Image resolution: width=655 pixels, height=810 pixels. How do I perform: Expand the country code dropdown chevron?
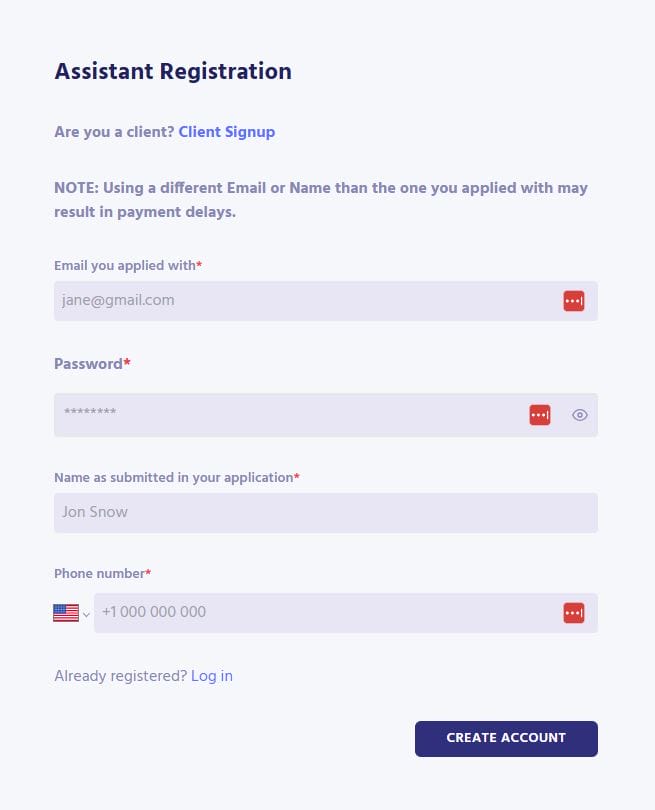point(86,614)
